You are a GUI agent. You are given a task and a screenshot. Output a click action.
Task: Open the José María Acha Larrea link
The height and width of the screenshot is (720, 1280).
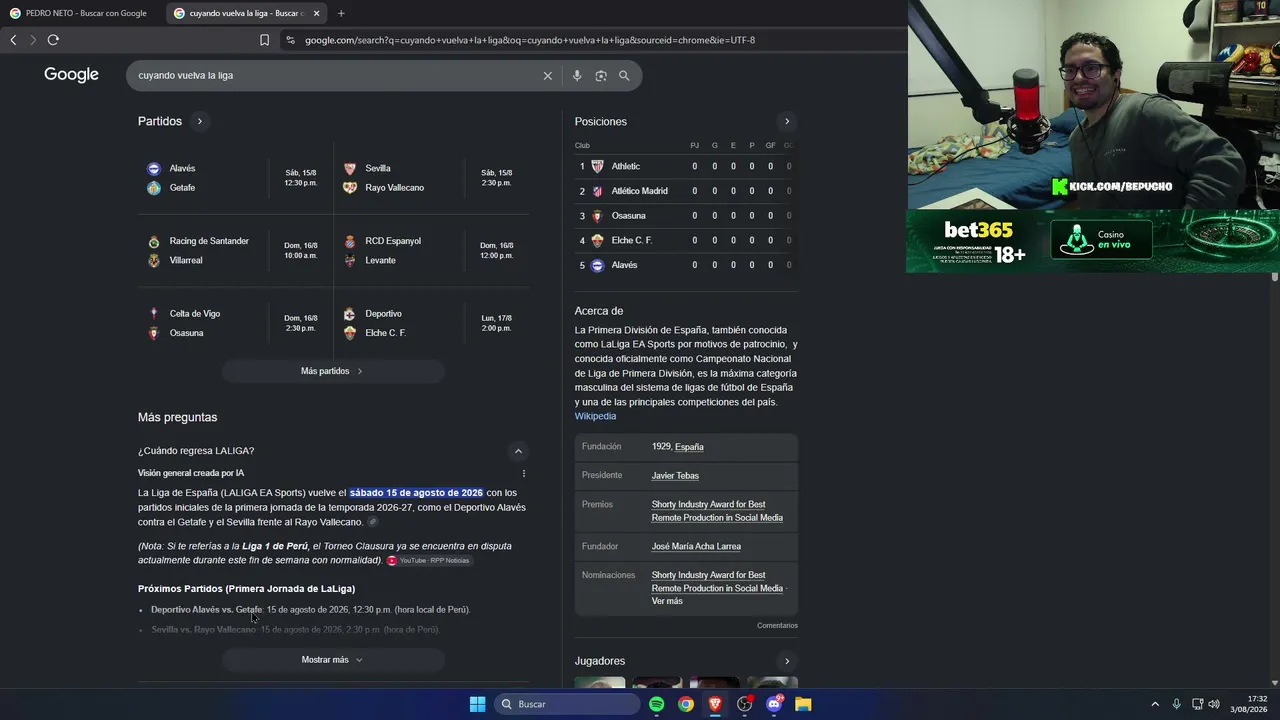point(696,547)
